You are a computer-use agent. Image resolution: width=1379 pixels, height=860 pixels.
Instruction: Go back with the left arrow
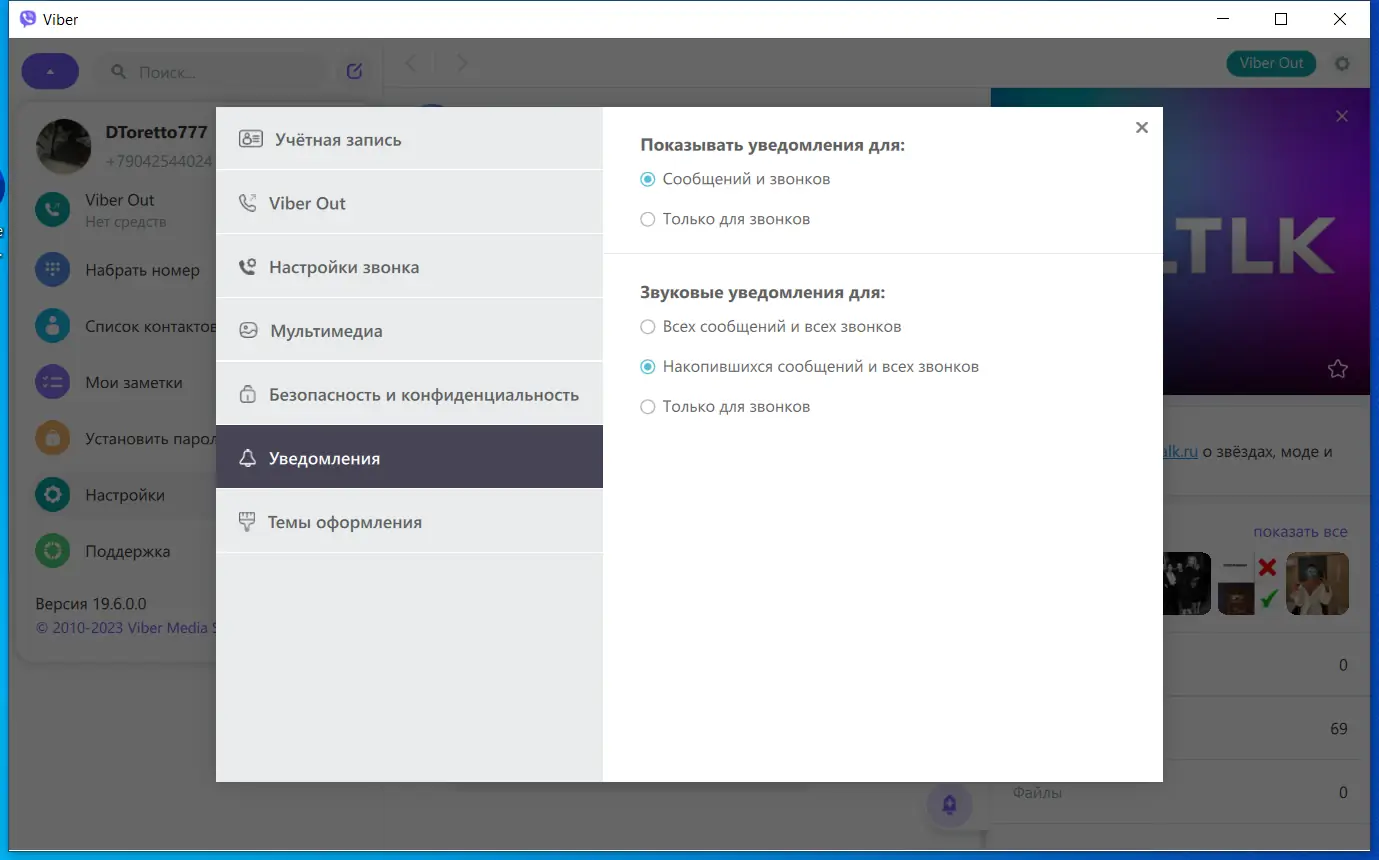click(410, 63)
